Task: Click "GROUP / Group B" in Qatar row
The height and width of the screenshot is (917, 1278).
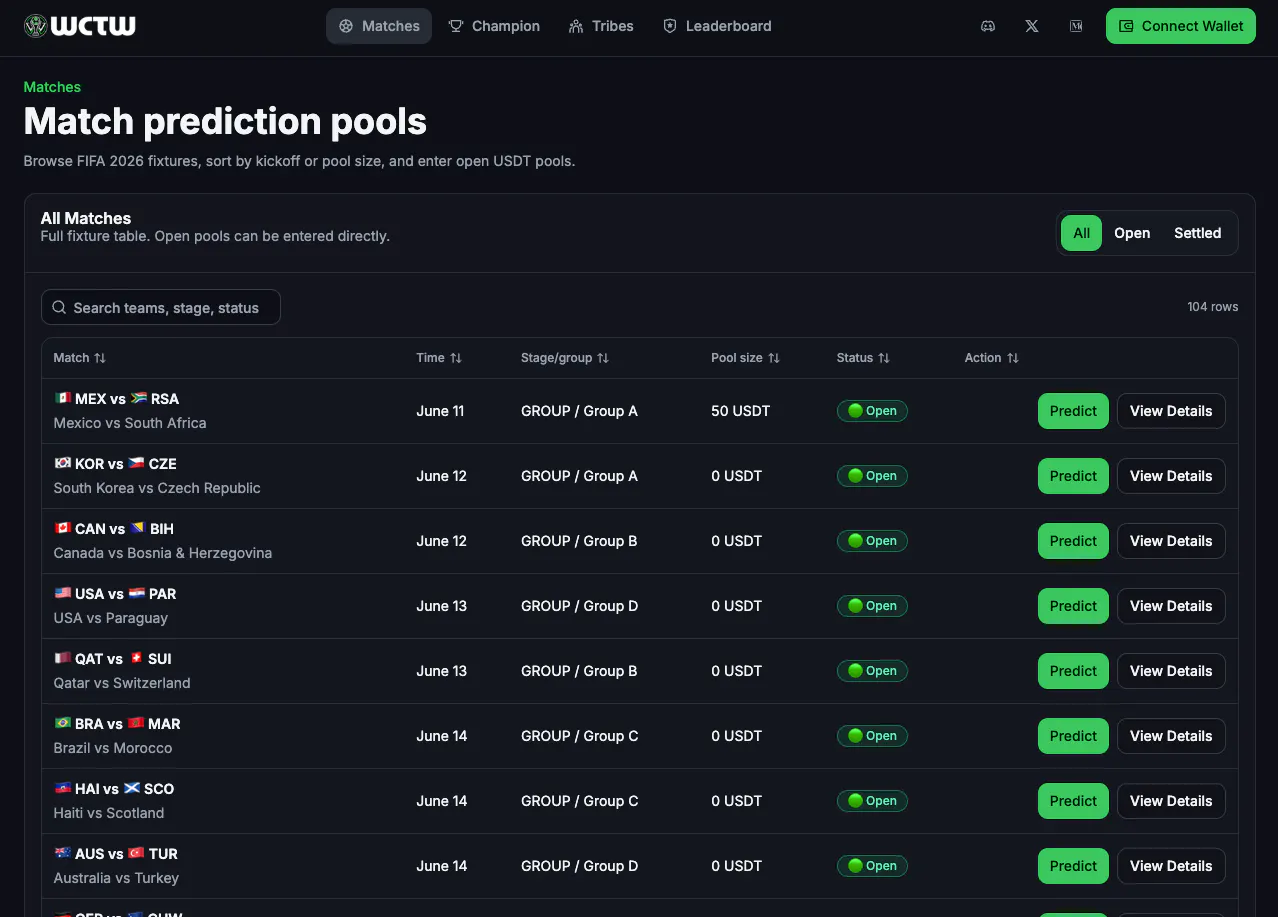Action: 579,671
